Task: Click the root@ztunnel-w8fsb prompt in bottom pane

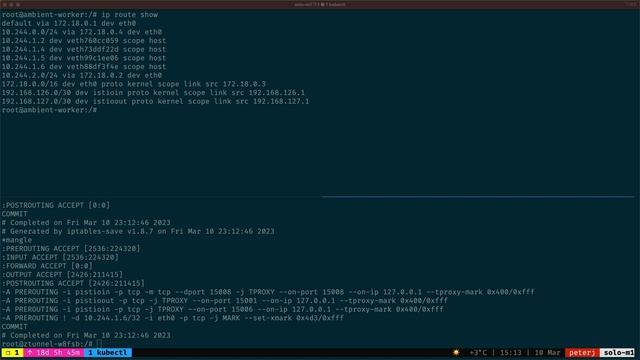Action: click(47, 344)
